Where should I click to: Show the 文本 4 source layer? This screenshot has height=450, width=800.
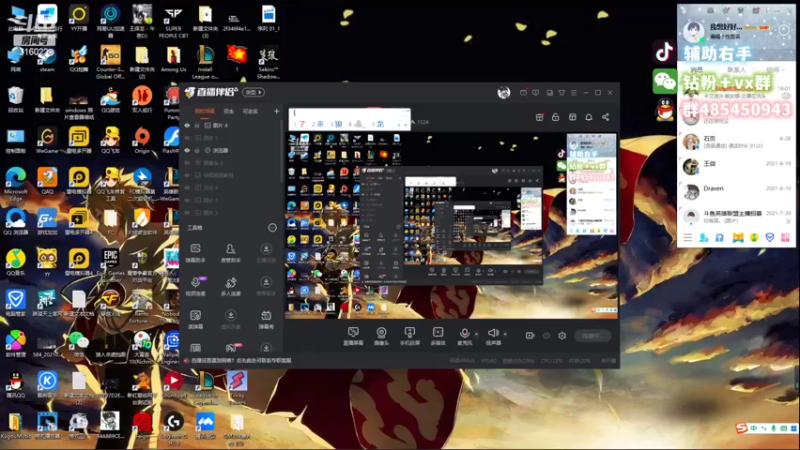coord(187,188)
